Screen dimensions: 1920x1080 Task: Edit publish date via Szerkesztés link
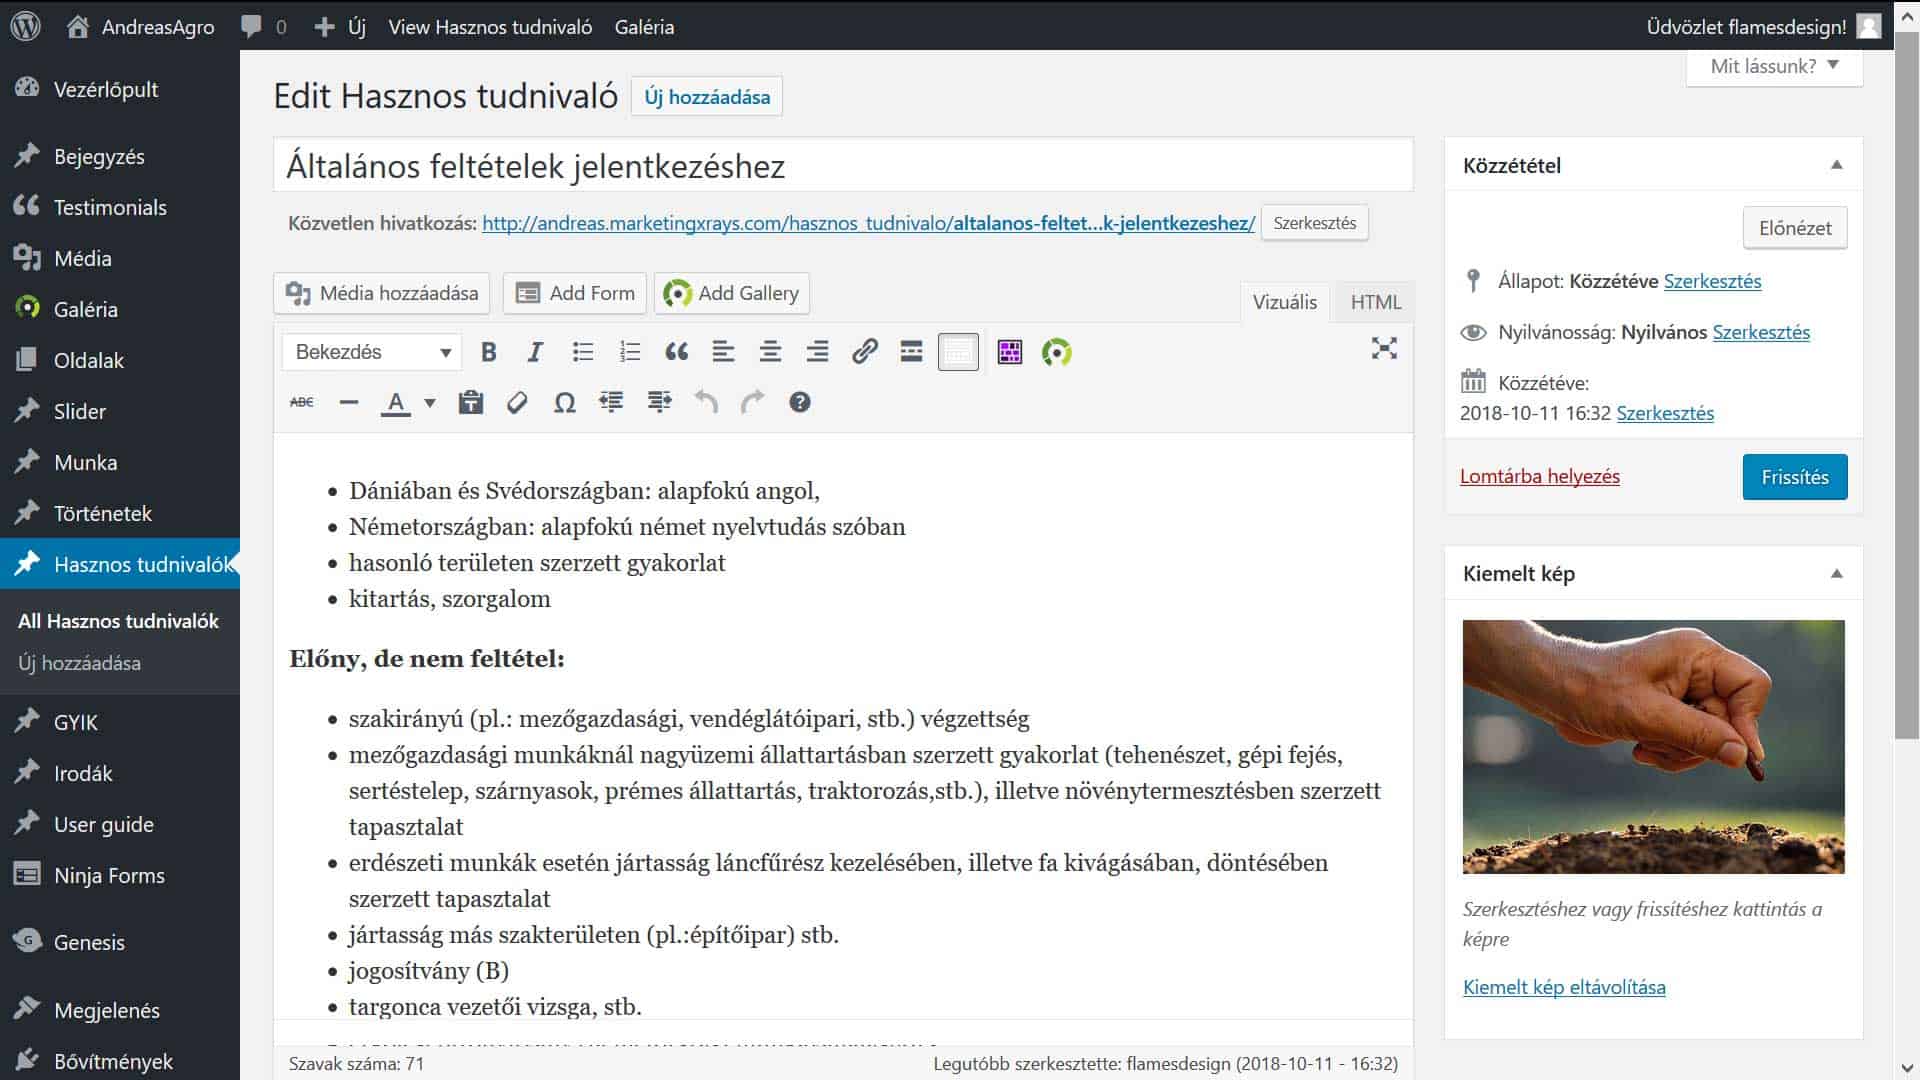tap(1665, 413)
